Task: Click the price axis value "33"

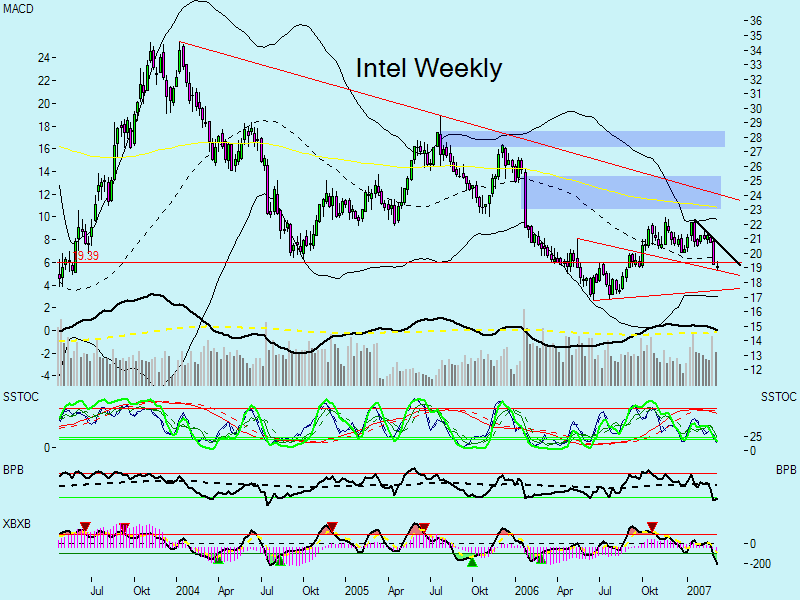Action: [756, 65]
